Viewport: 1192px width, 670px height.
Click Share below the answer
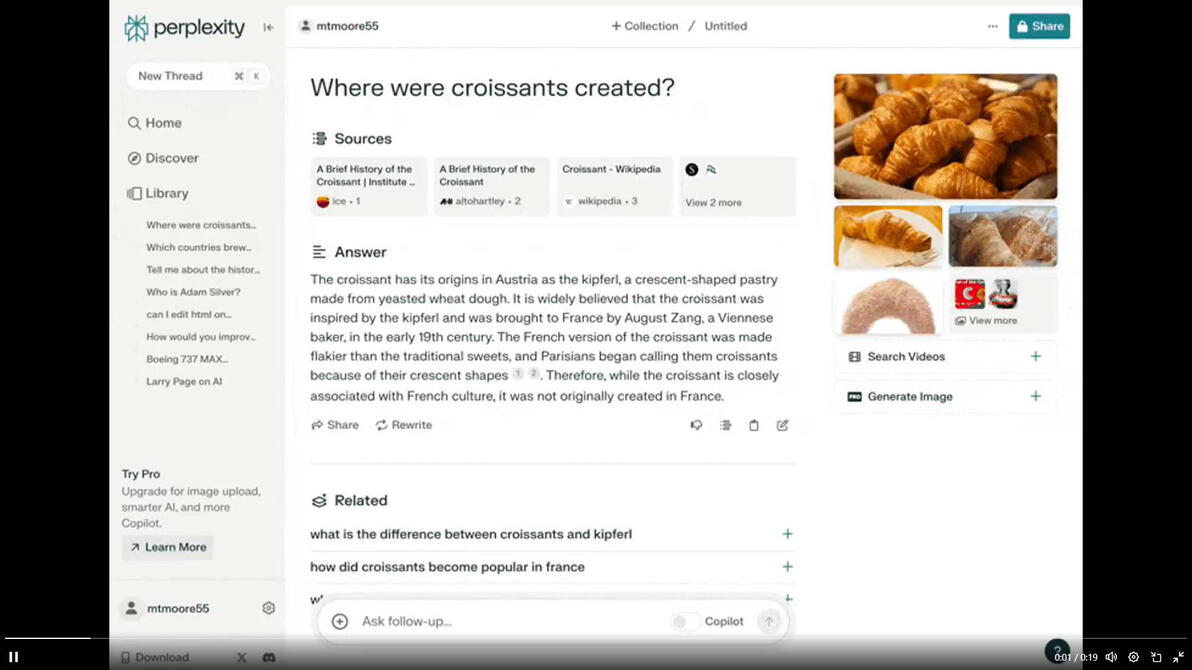click(x=334, y=425)
